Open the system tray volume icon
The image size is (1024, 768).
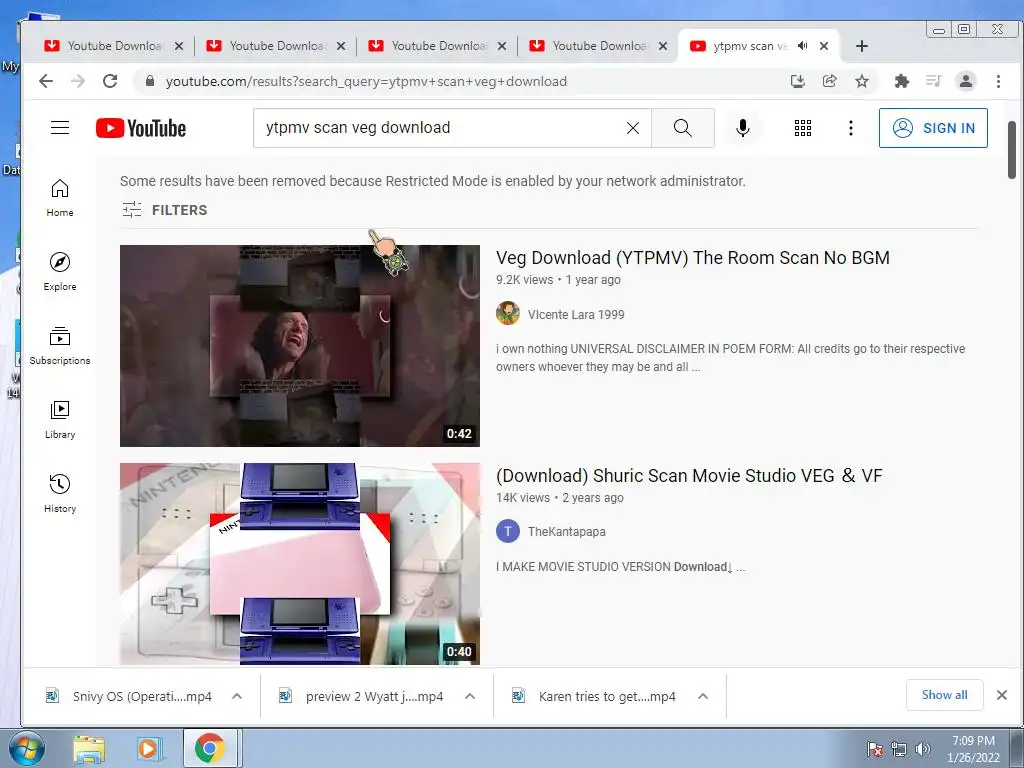click(x=922, y=749)
